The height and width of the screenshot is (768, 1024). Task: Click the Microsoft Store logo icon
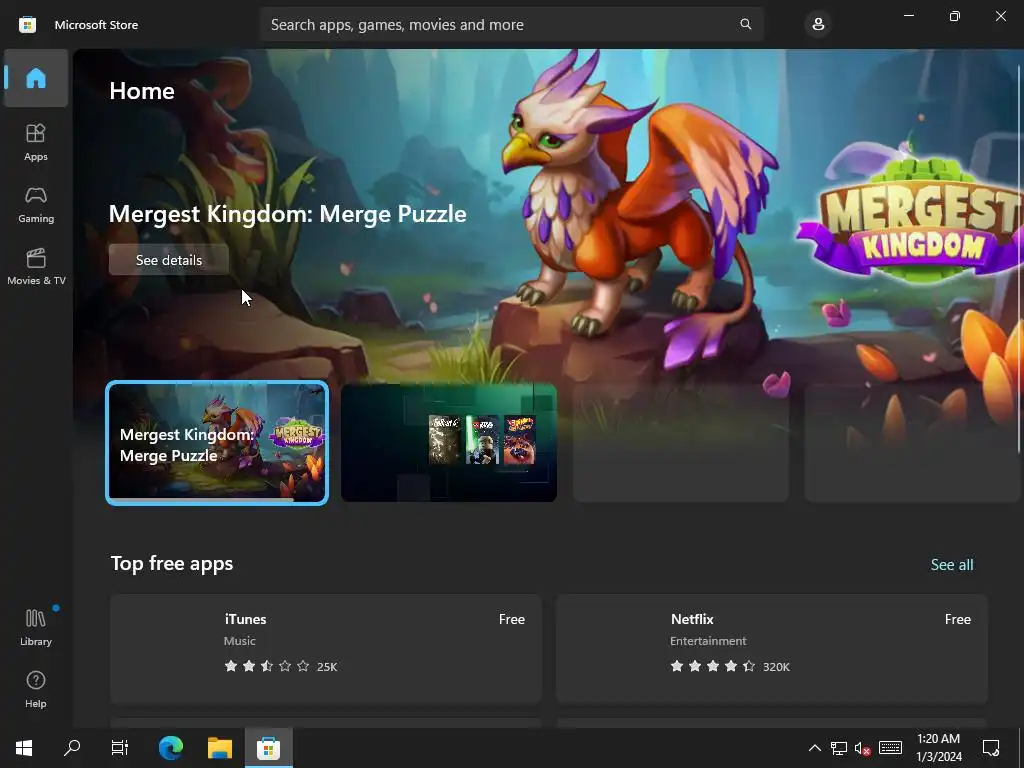pos(27,25)
